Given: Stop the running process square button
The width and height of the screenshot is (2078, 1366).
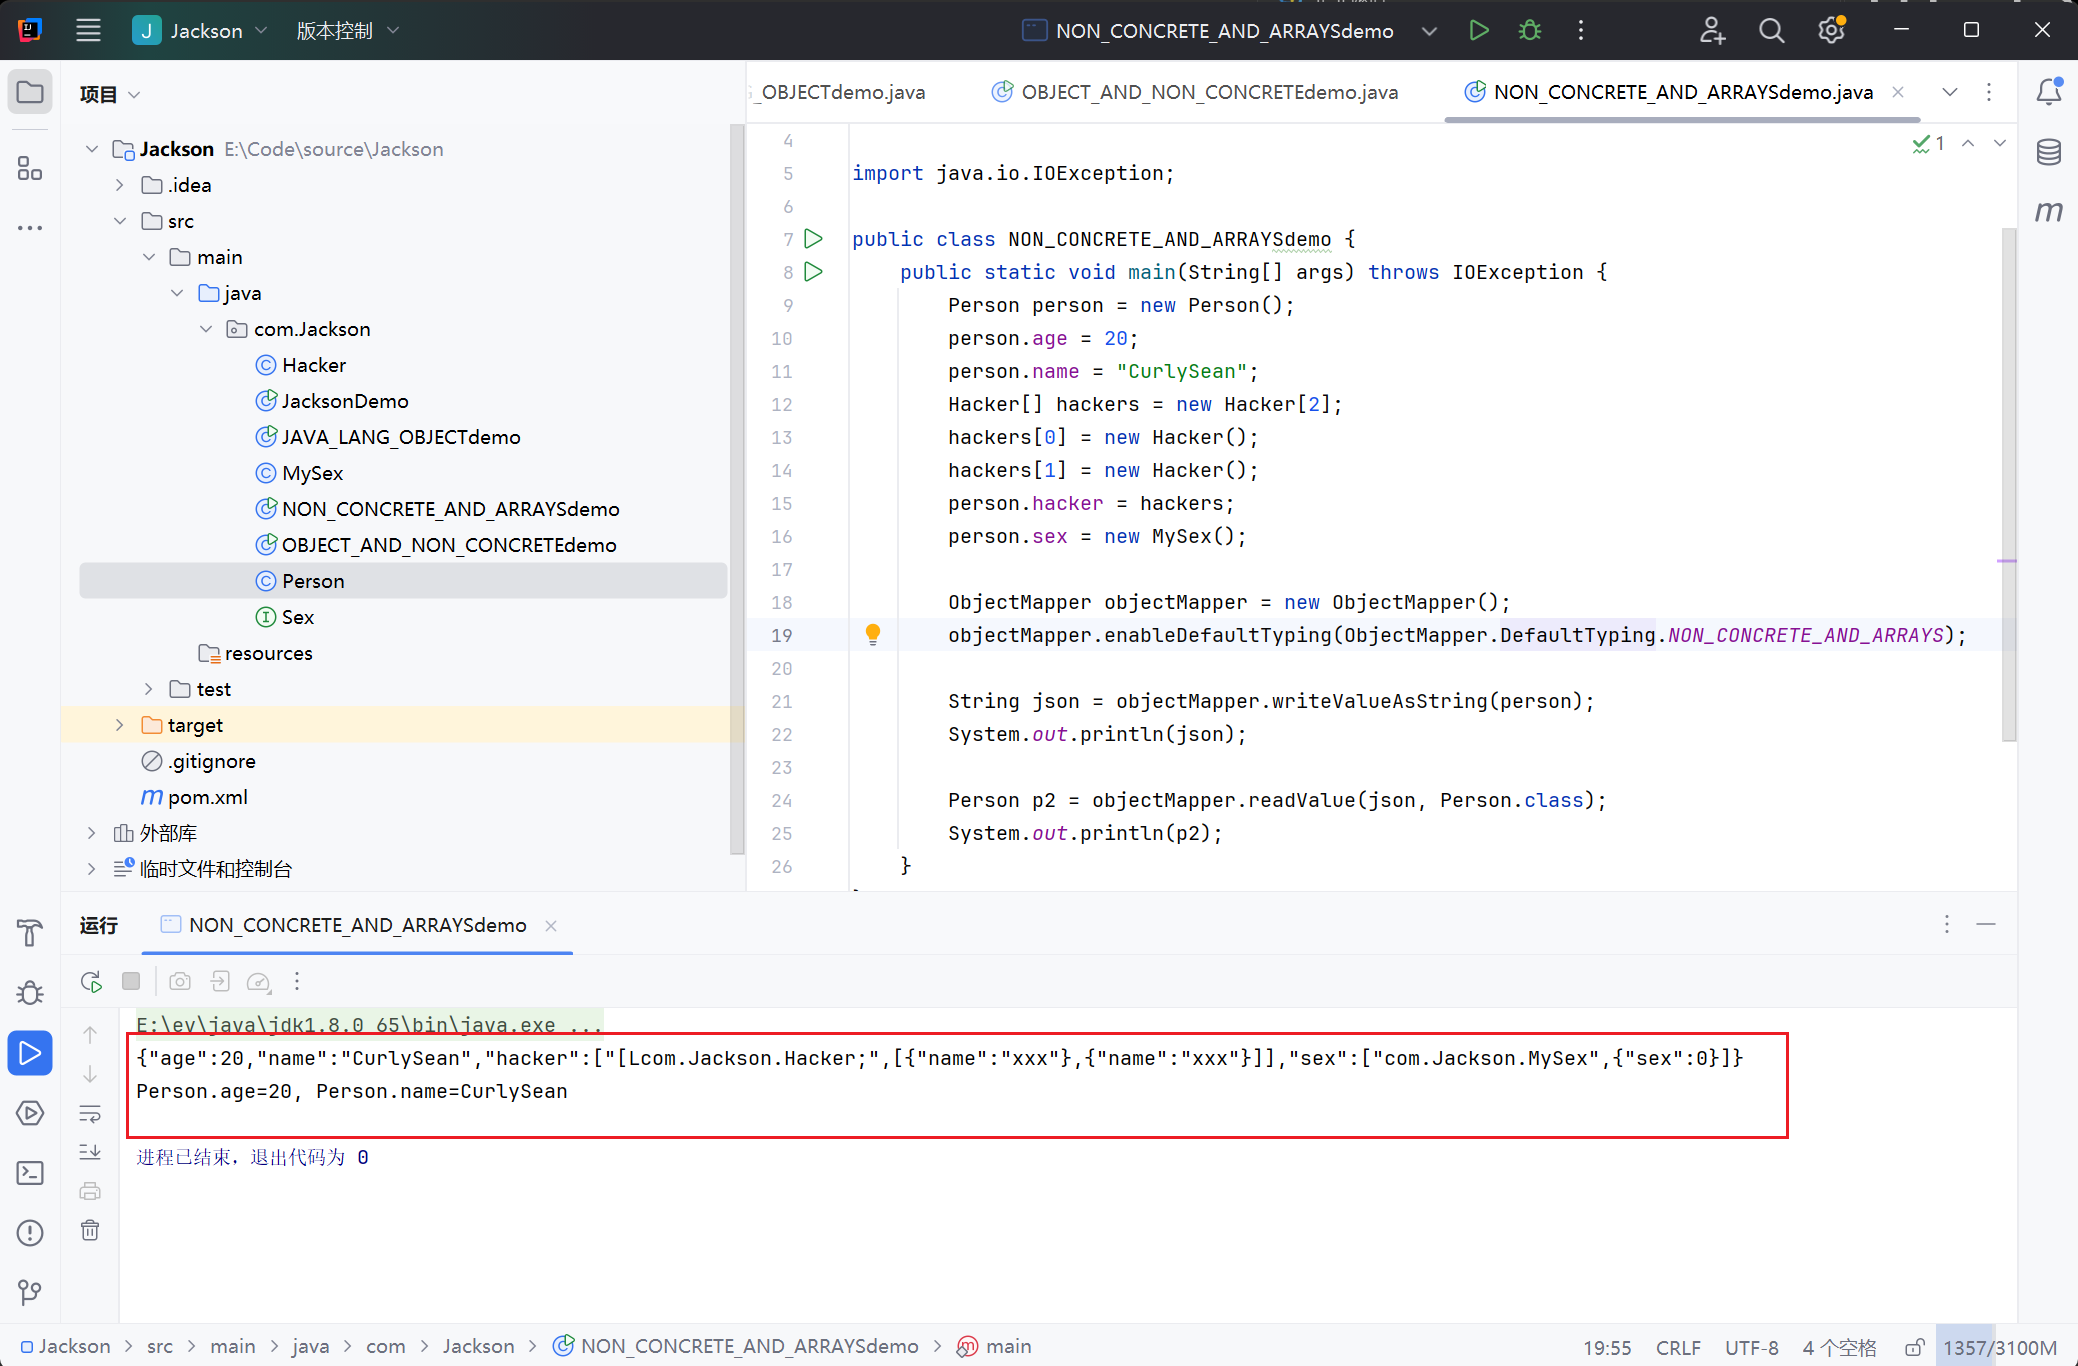Looking at the screenshot, I should (131, 981).
